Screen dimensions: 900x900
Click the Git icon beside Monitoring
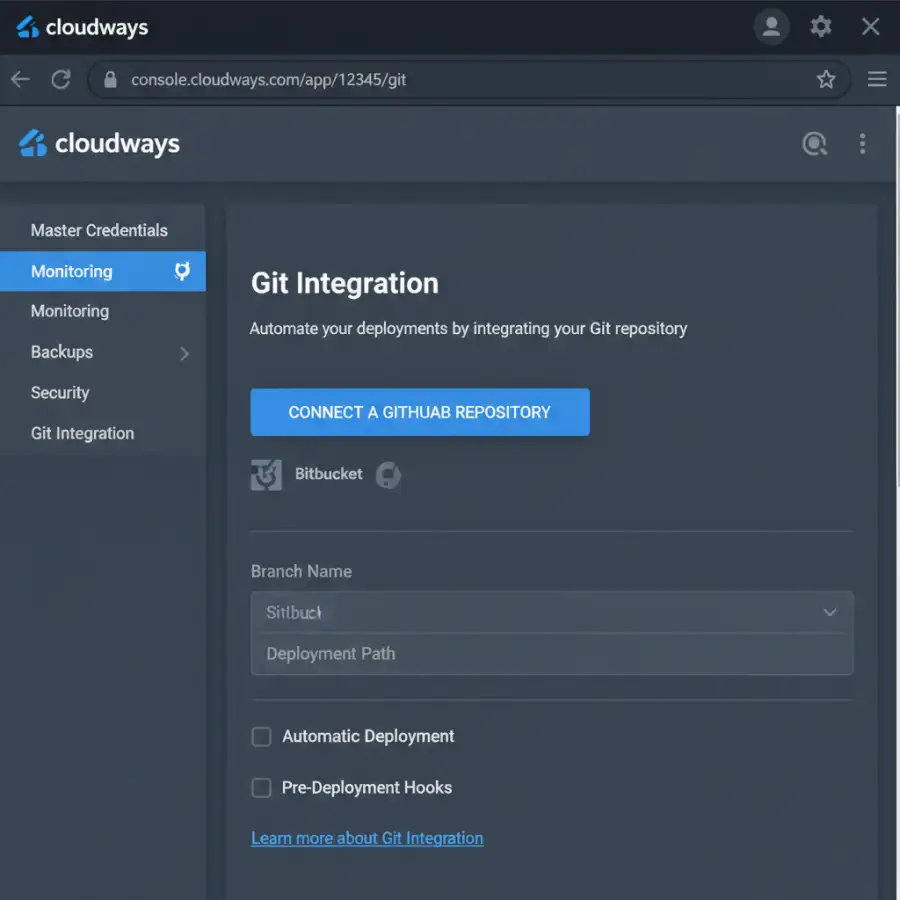click(x=181, y=271)
